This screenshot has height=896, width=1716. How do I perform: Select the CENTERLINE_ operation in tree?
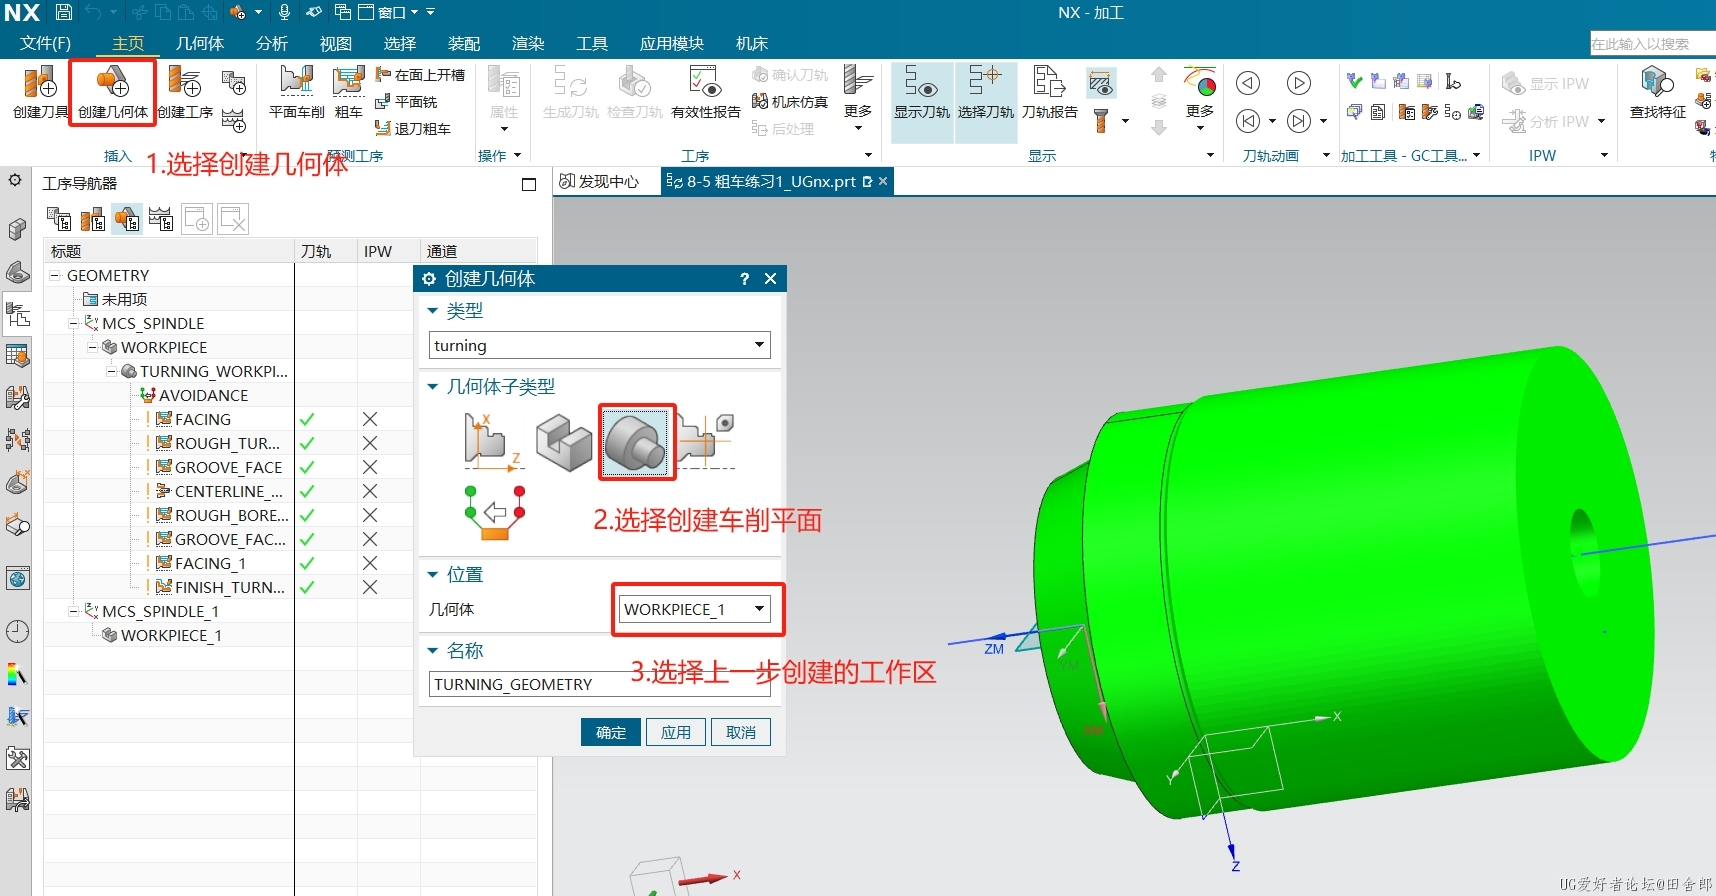click(228, 491)
